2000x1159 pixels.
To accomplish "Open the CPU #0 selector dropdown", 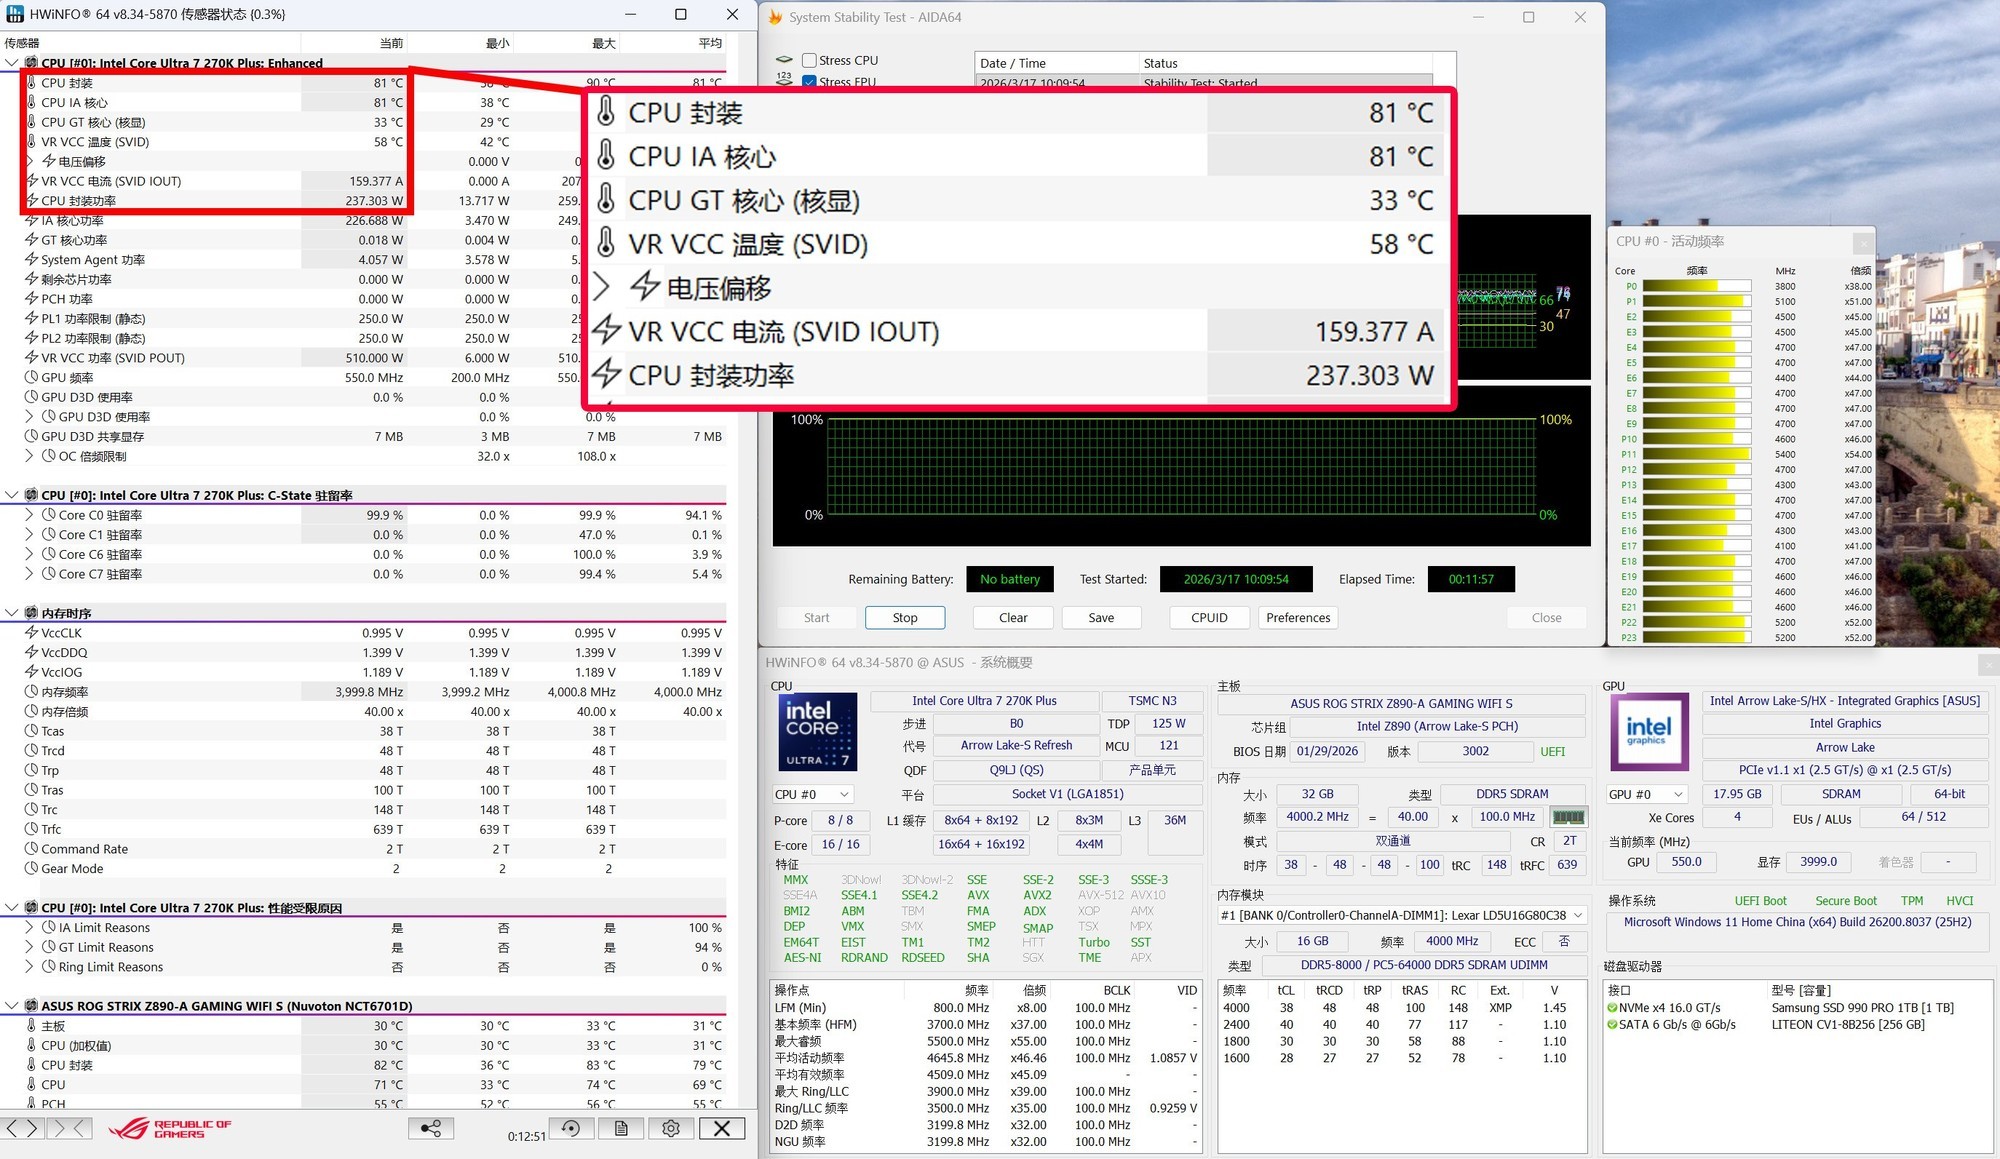I will [812, 794].
